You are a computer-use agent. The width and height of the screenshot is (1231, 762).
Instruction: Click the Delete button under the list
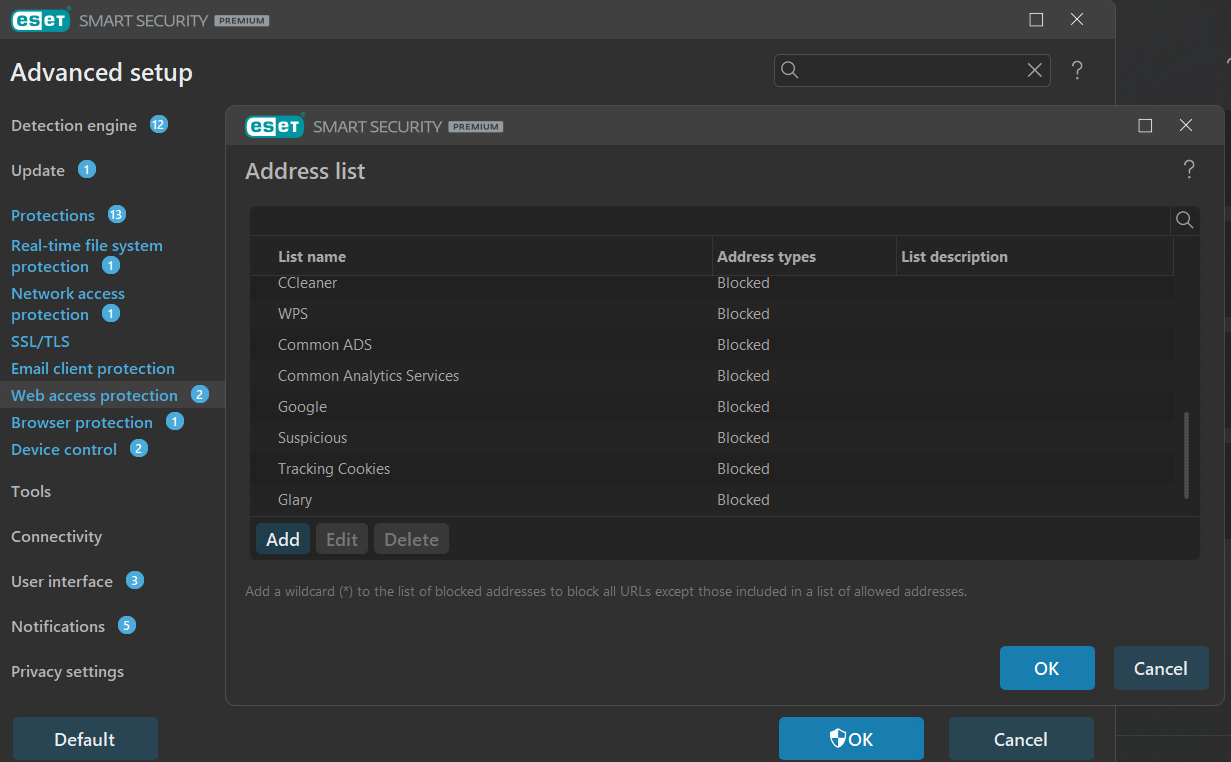(412, 539)
